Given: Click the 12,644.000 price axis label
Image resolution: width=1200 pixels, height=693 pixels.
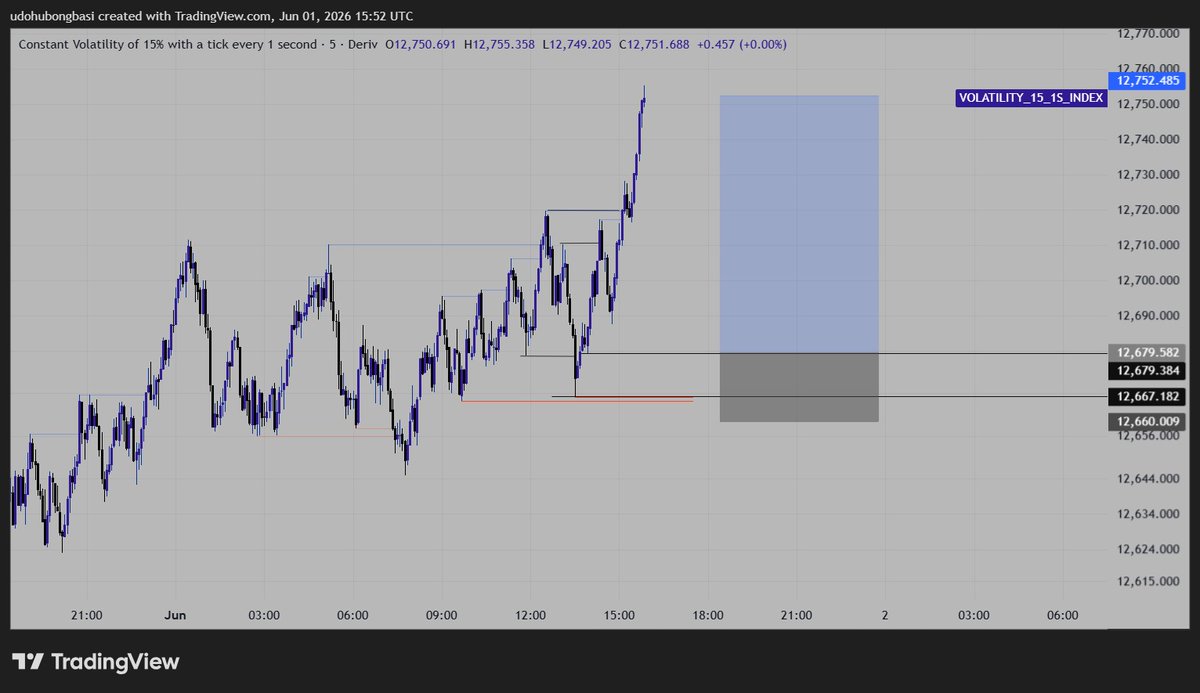Looking at the screenshot, I should coord(1149,479).
